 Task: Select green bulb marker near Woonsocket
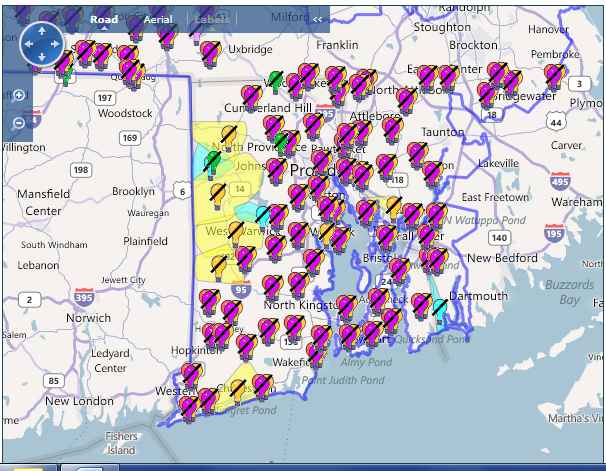click(x=276, y=82)
